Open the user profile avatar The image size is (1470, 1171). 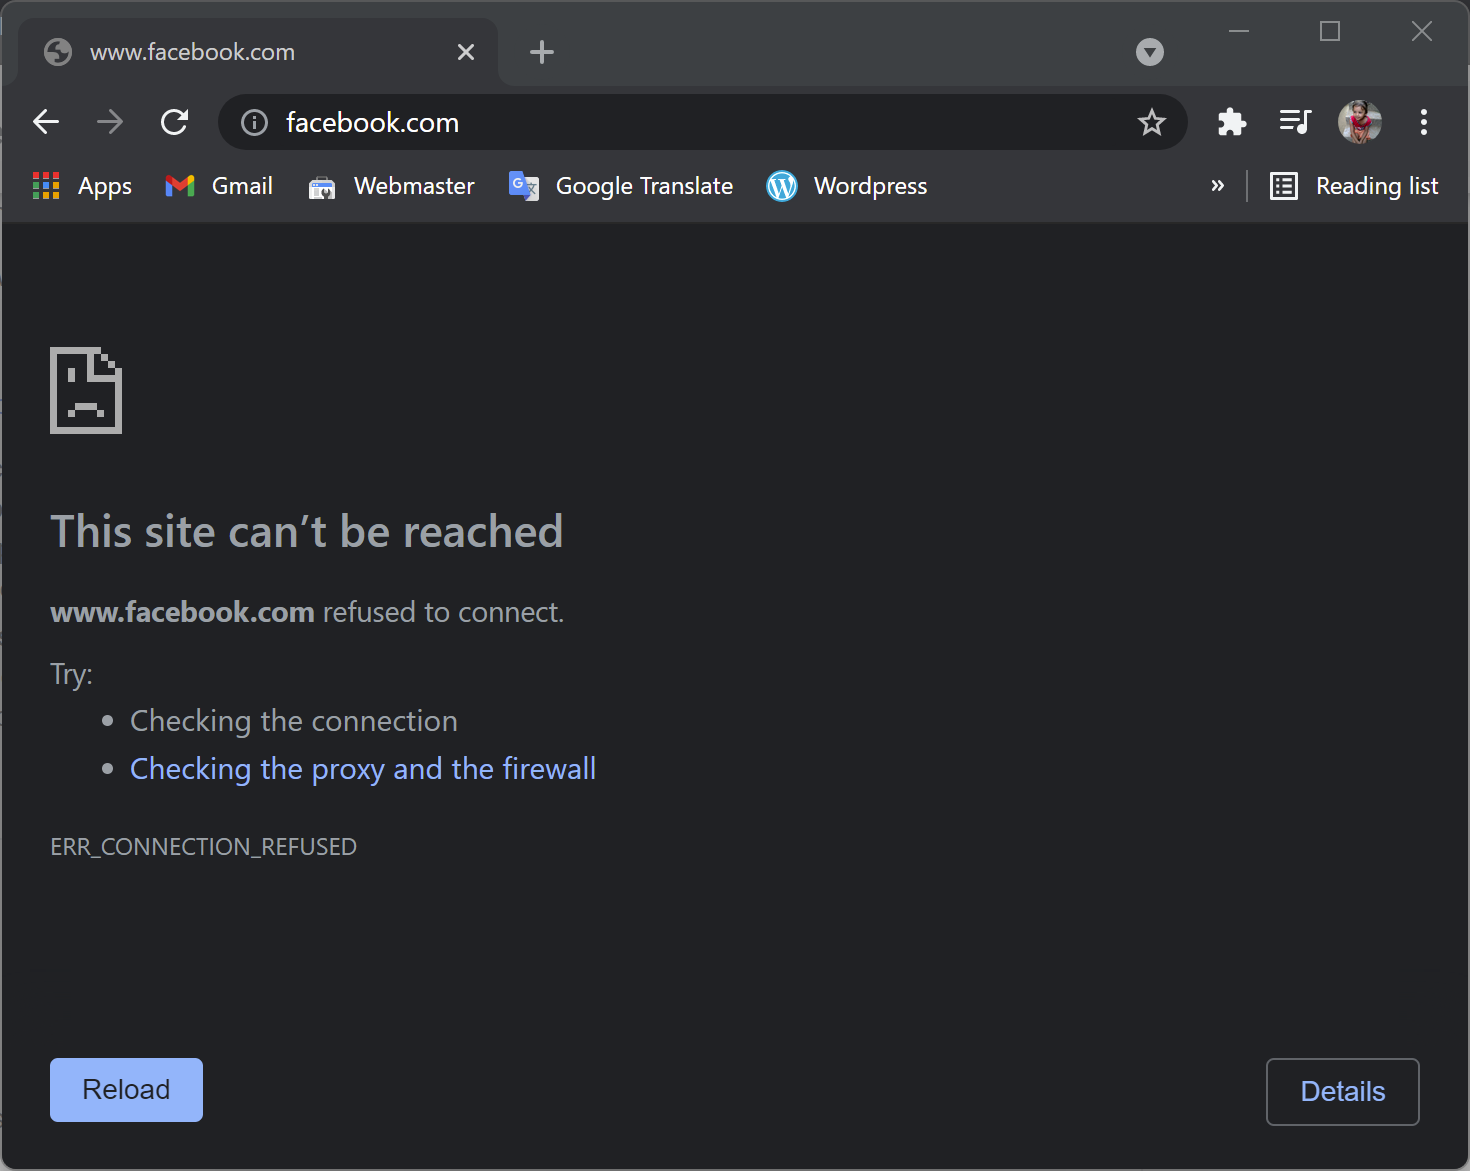[x=1360, y=122]
